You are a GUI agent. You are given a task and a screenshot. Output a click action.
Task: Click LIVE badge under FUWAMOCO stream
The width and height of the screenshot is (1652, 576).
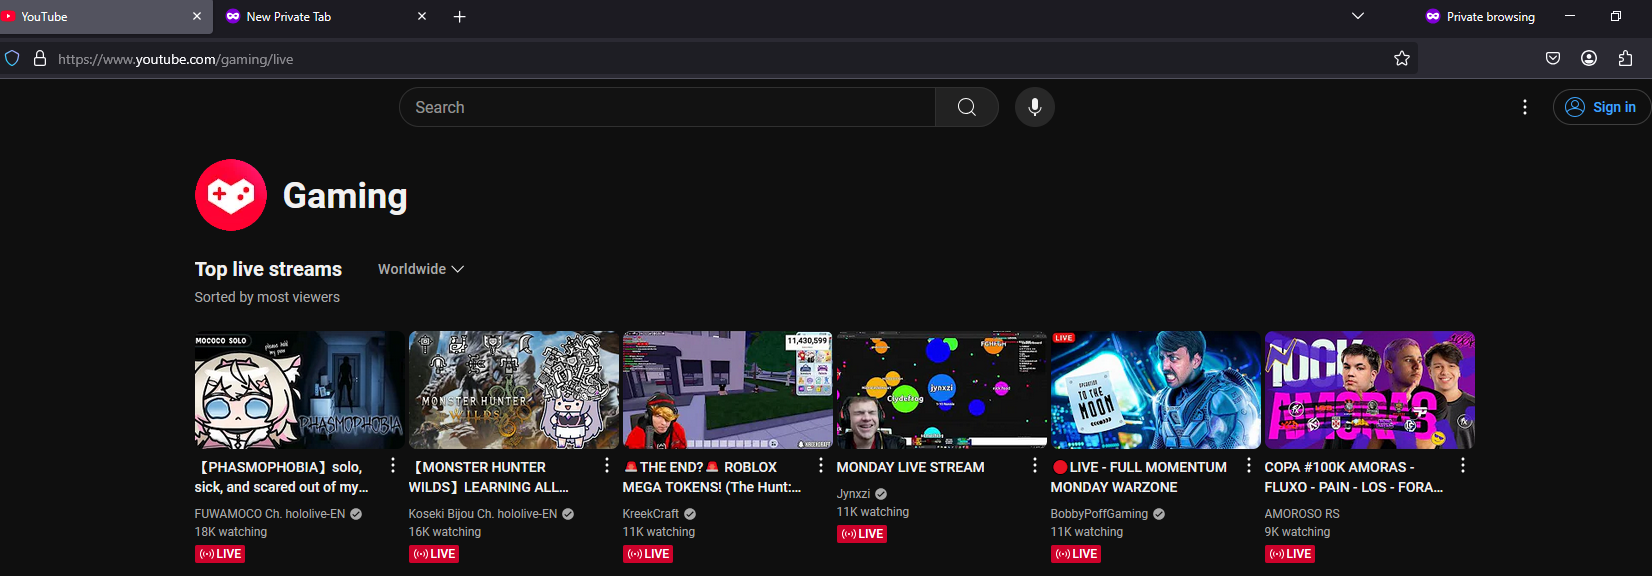[x=220, y=554]
